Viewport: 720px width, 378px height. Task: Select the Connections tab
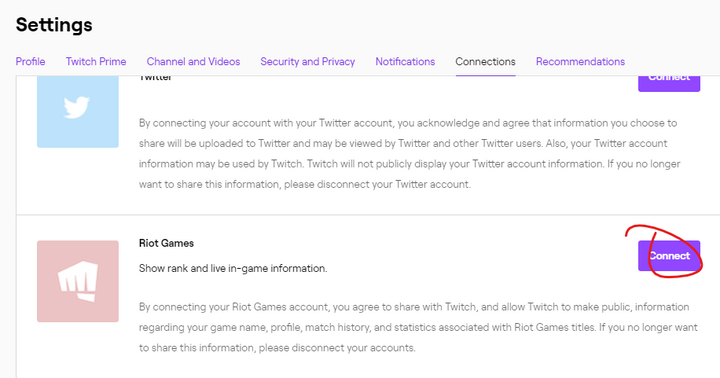click(485, 62)
